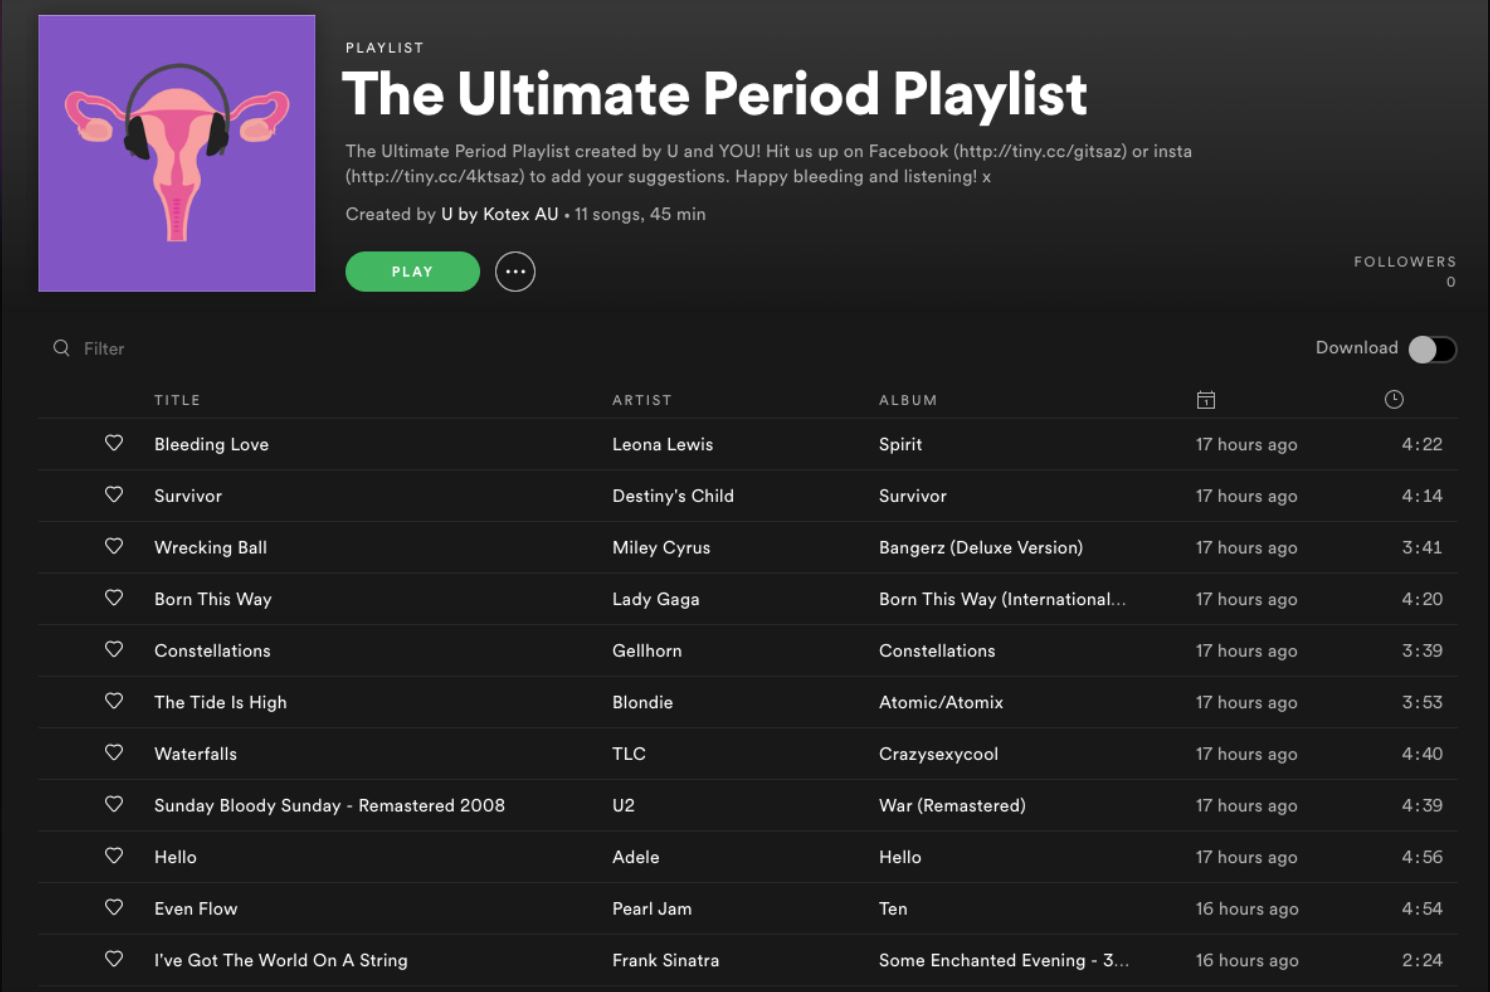
Task: Save Even Flow using the heart icon
Action: click(114, 908)
